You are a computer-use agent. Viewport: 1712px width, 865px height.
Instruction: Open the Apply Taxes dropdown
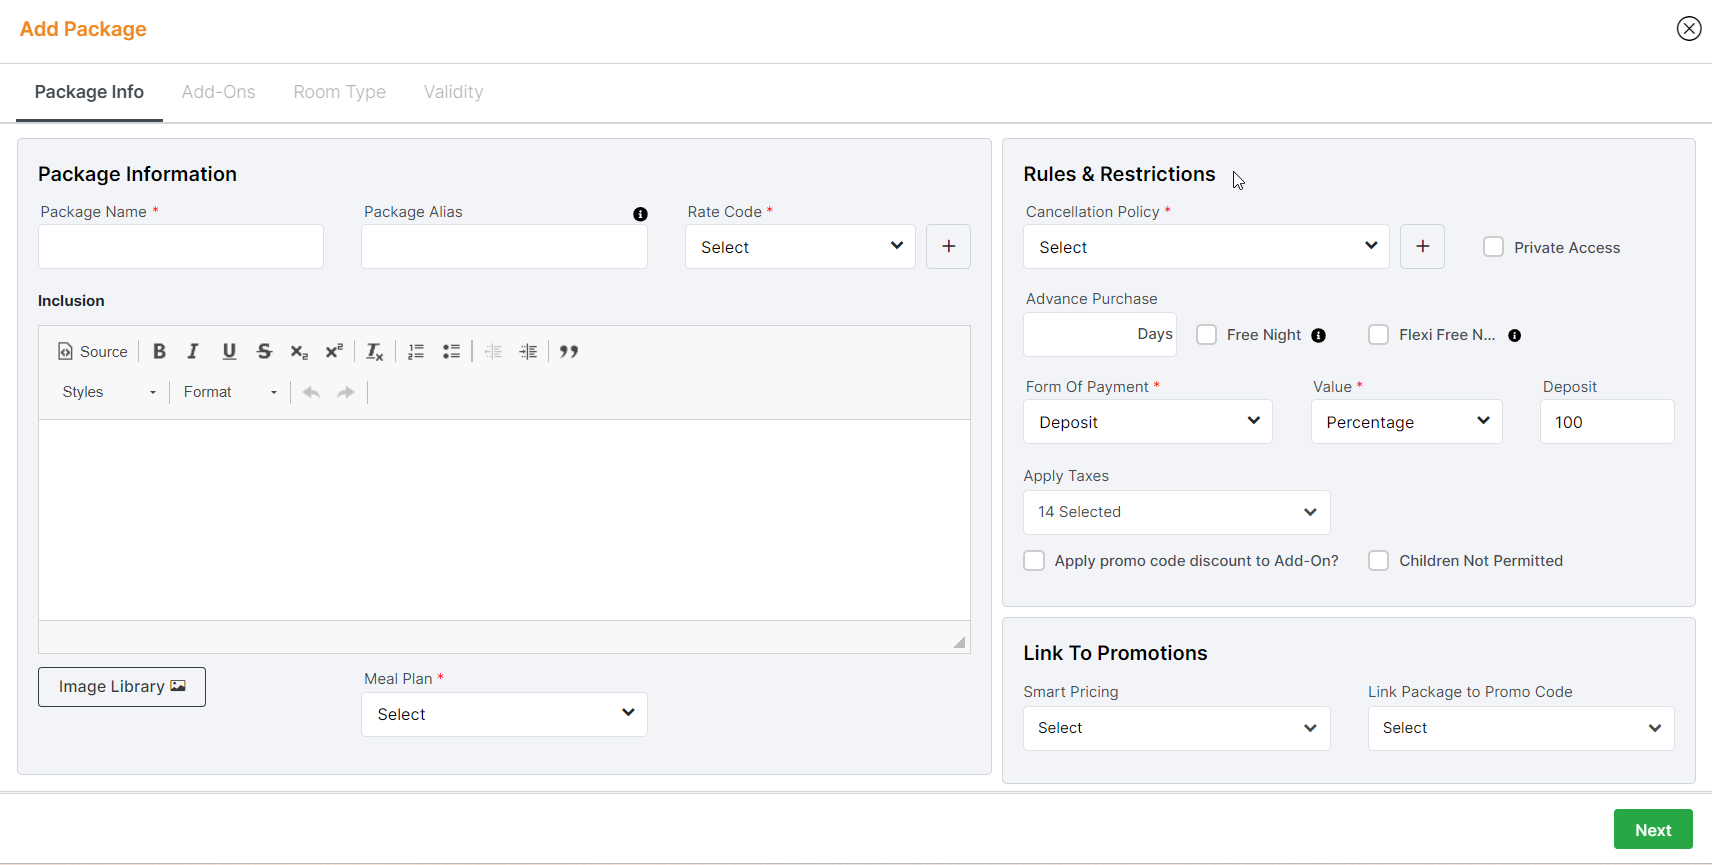(x=1176, y=512)
